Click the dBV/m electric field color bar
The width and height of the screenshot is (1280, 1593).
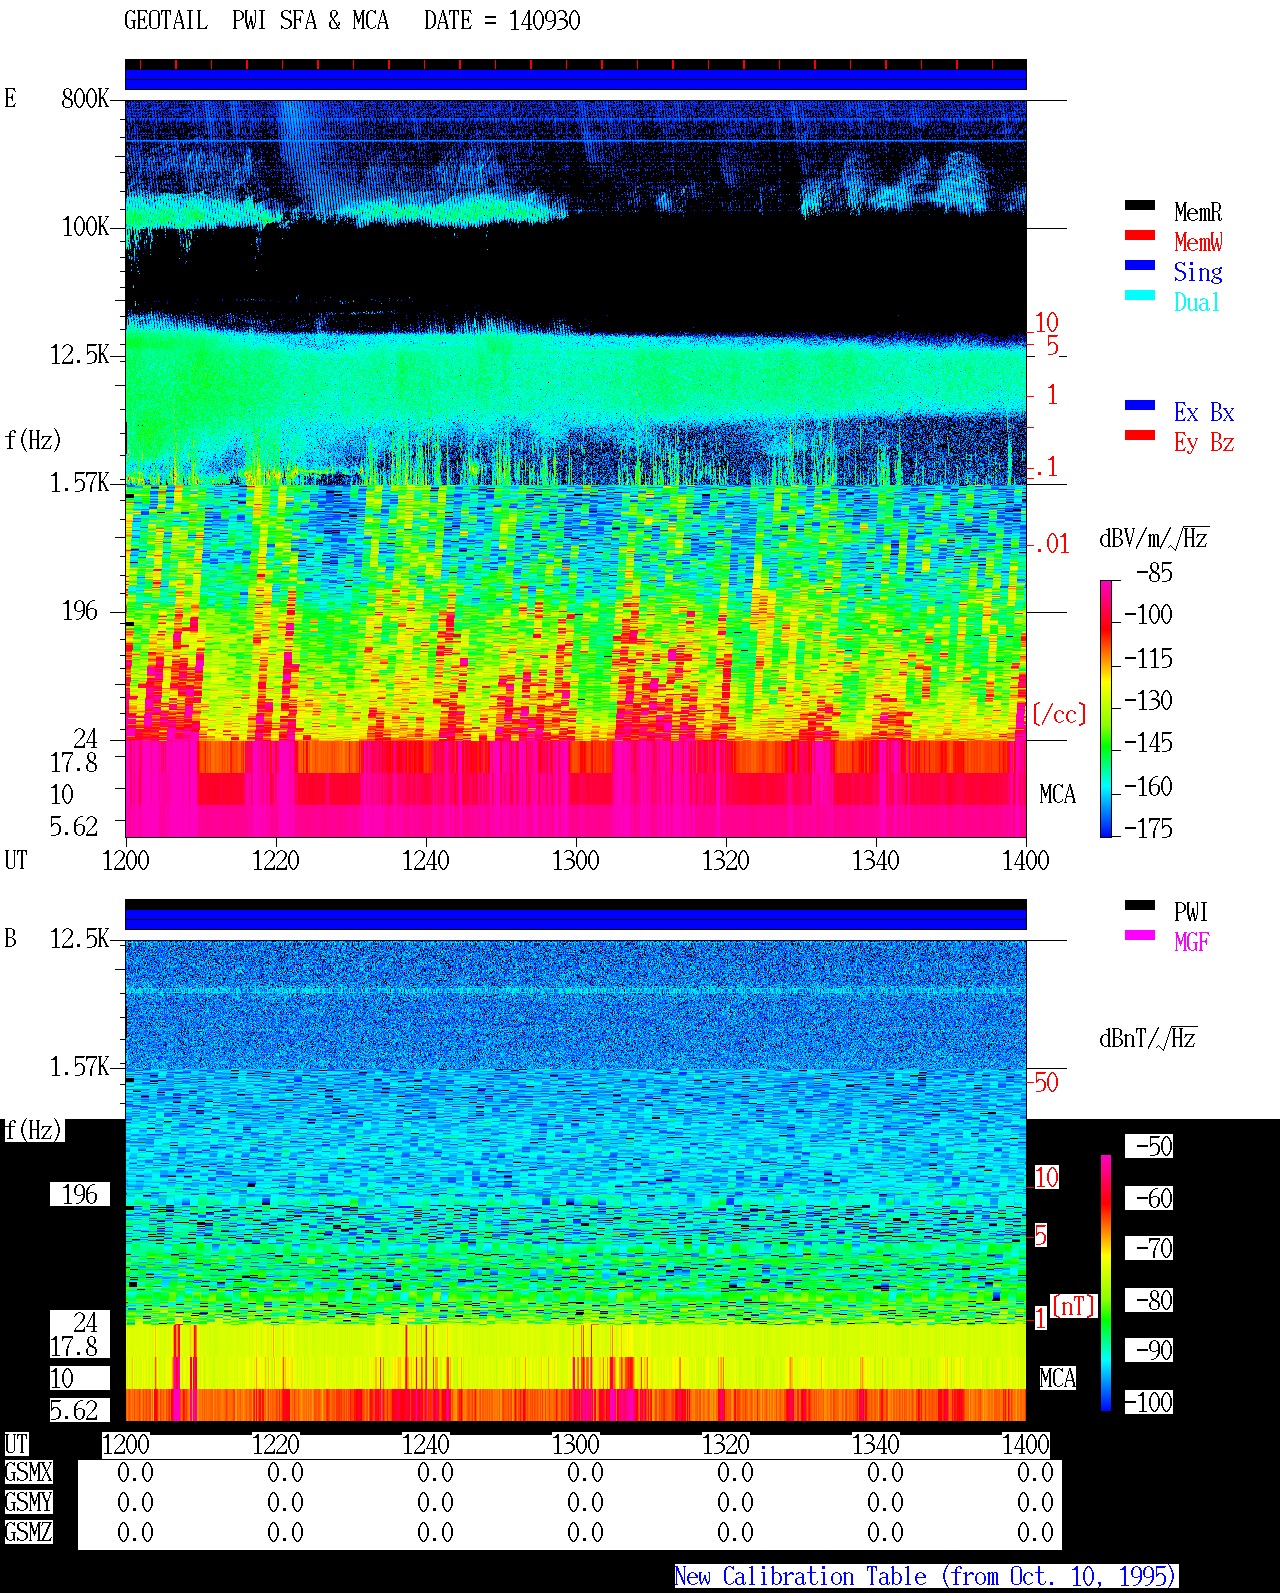click(x=1106, y=708)
